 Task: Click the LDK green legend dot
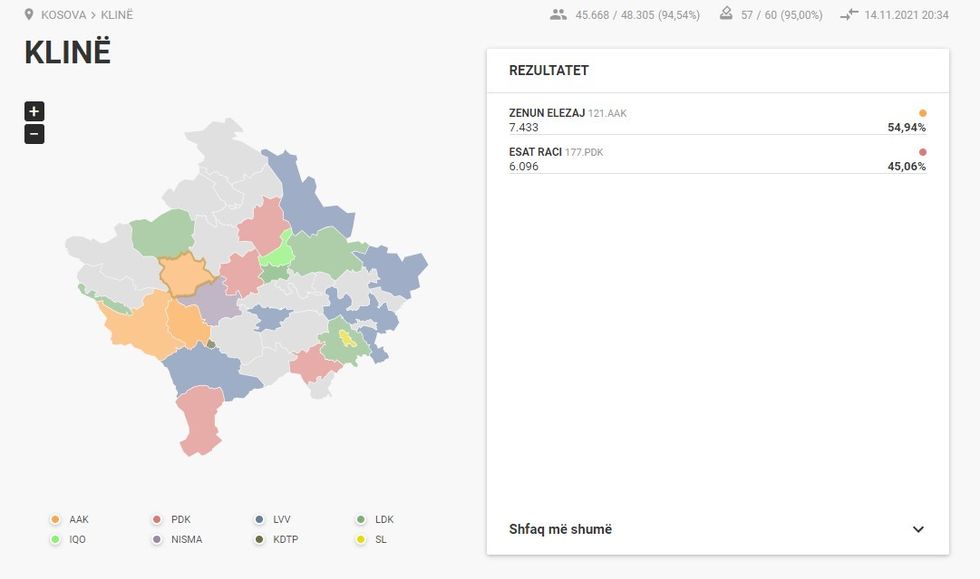(x=361, y=520)
